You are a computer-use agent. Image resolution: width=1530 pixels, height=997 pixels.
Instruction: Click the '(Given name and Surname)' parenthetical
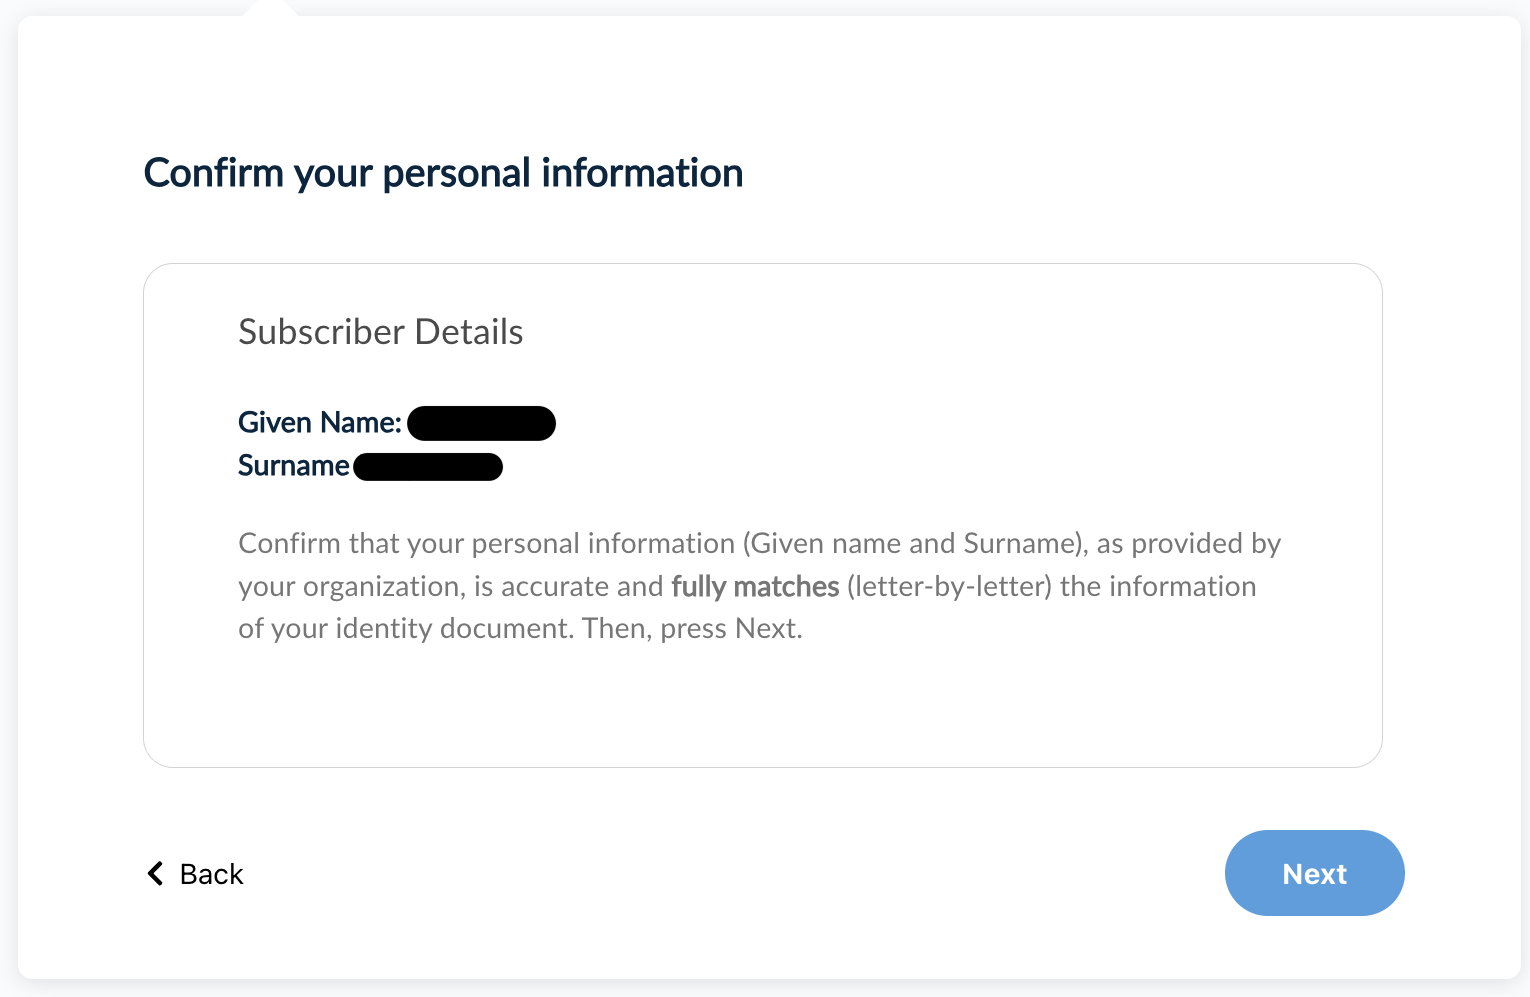click(914, 544)
